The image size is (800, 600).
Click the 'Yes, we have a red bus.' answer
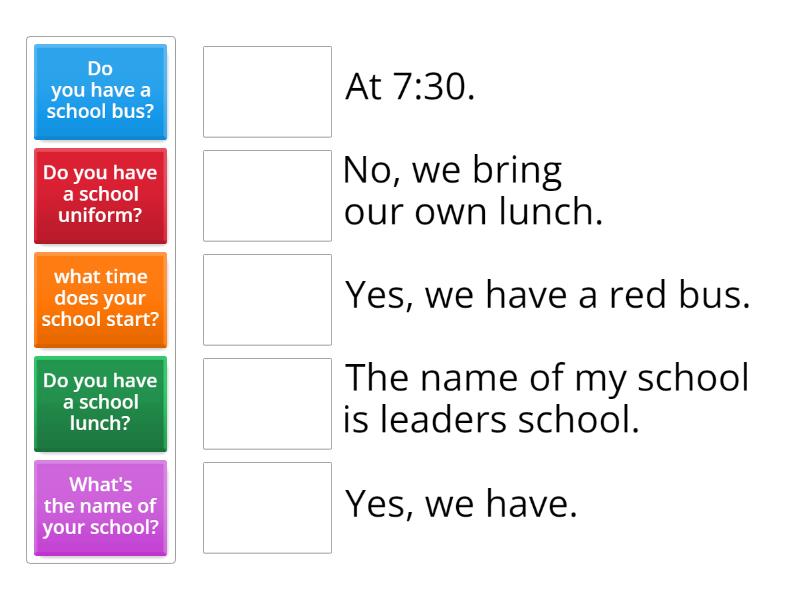547,295
